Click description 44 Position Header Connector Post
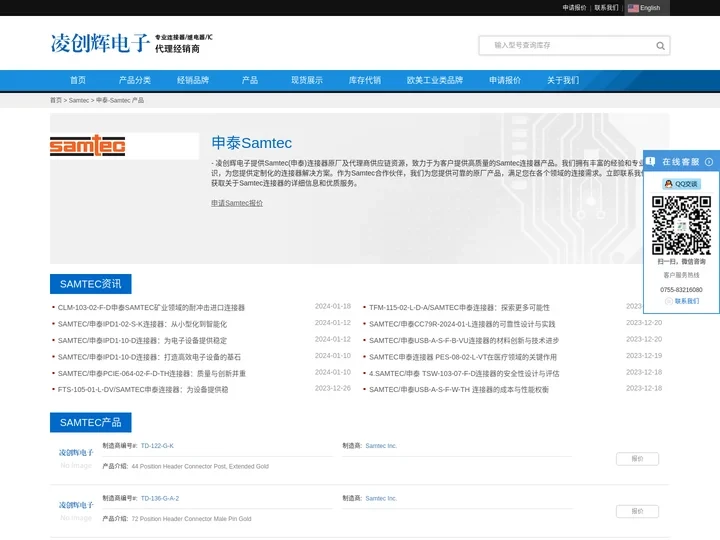 click(x=200, y=467)
